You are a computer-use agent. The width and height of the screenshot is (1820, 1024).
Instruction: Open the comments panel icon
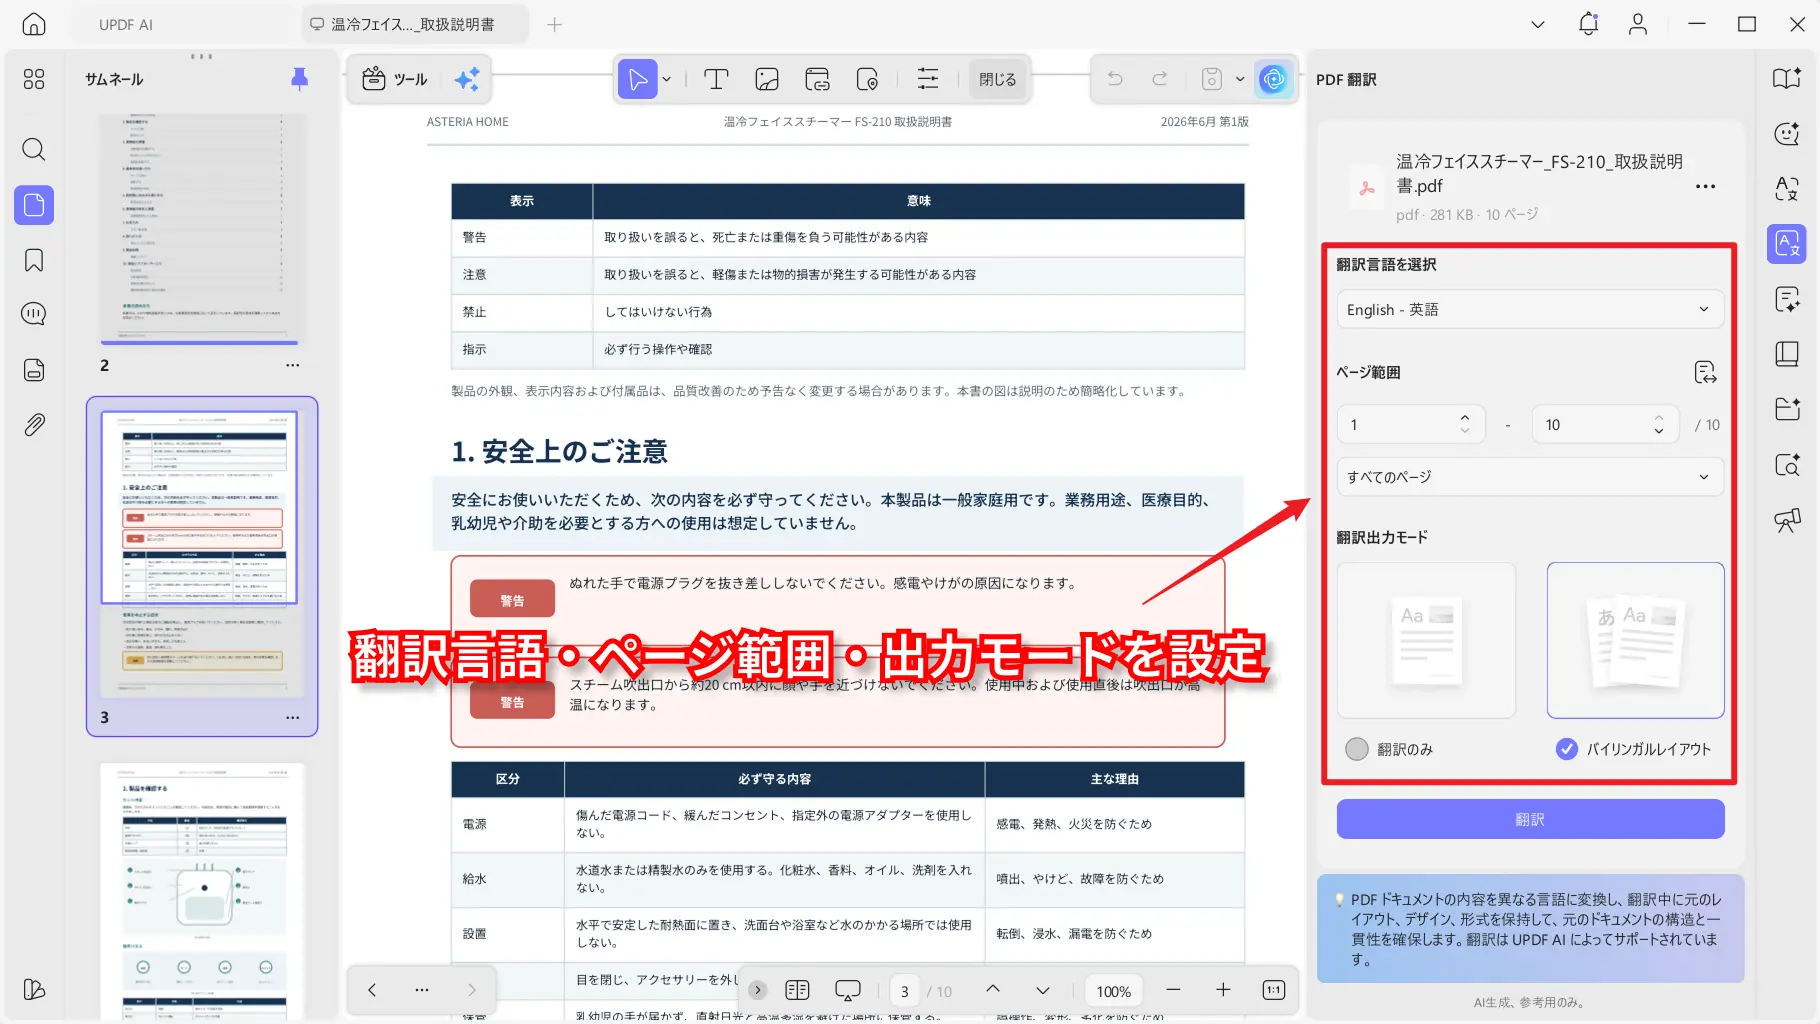(34, 314)
